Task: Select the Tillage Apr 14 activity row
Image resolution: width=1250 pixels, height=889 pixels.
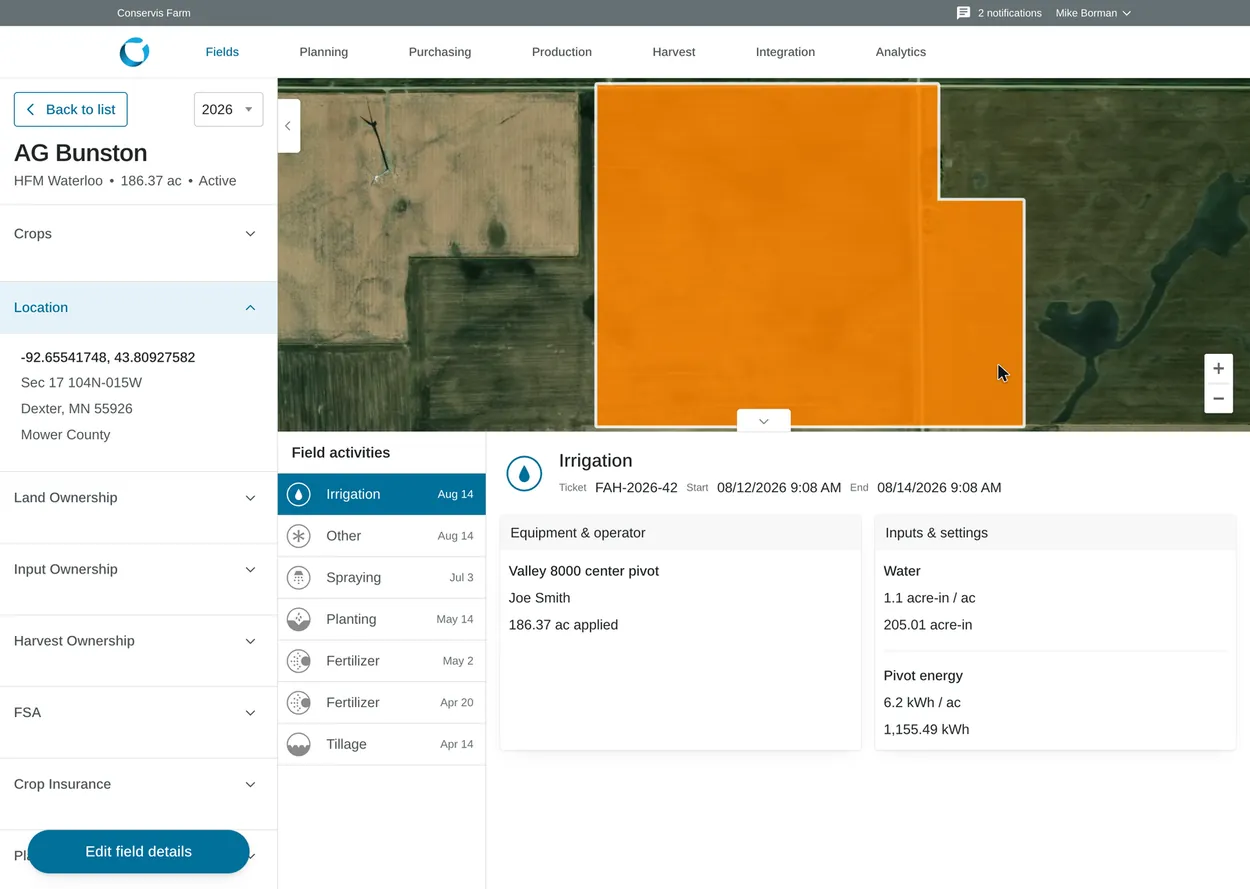Action: point(382,744)
